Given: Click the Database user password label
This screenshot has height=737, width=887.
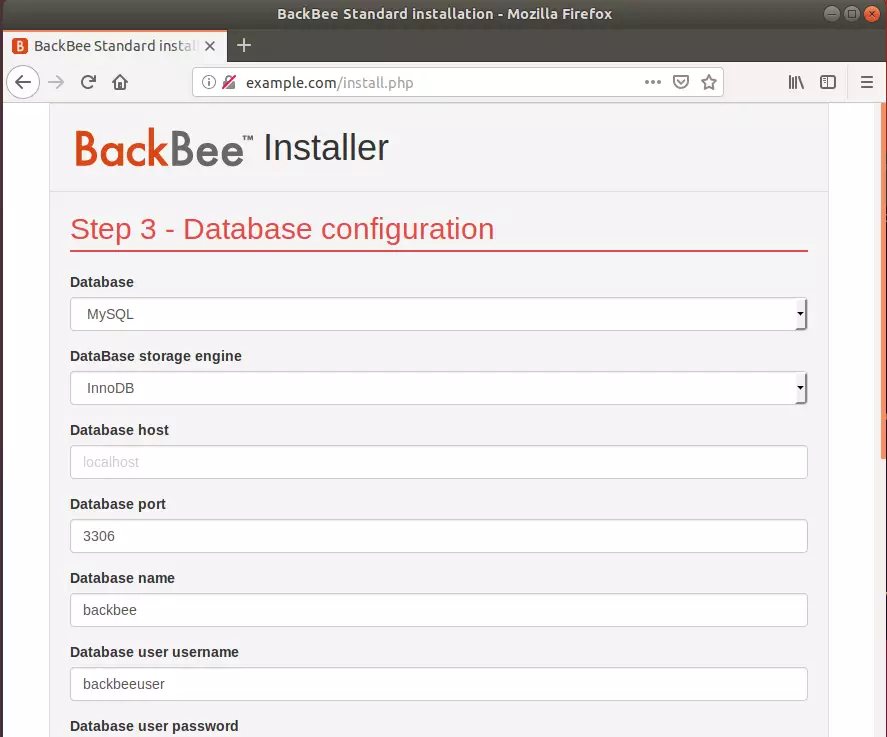Looking at the screenshot, I should pyautogui.click(x=154, y=726).
